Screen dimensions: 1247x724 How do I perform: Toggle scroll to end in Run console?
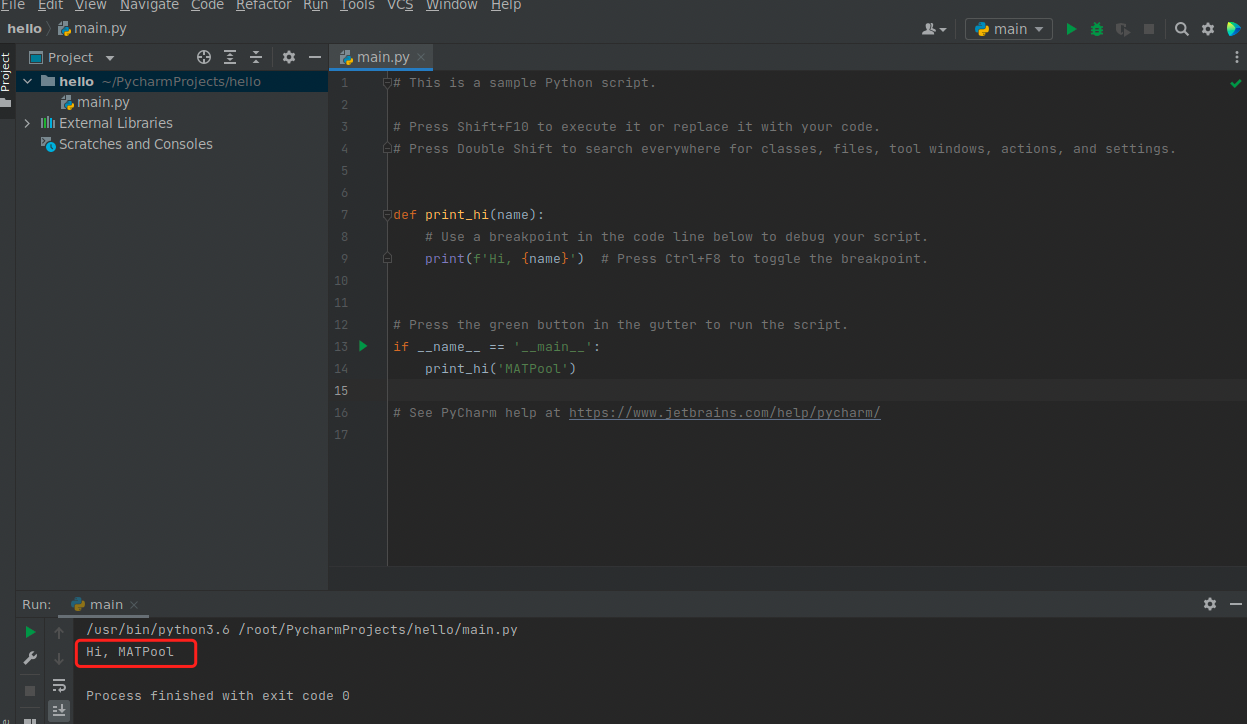(x=59, y=710)
